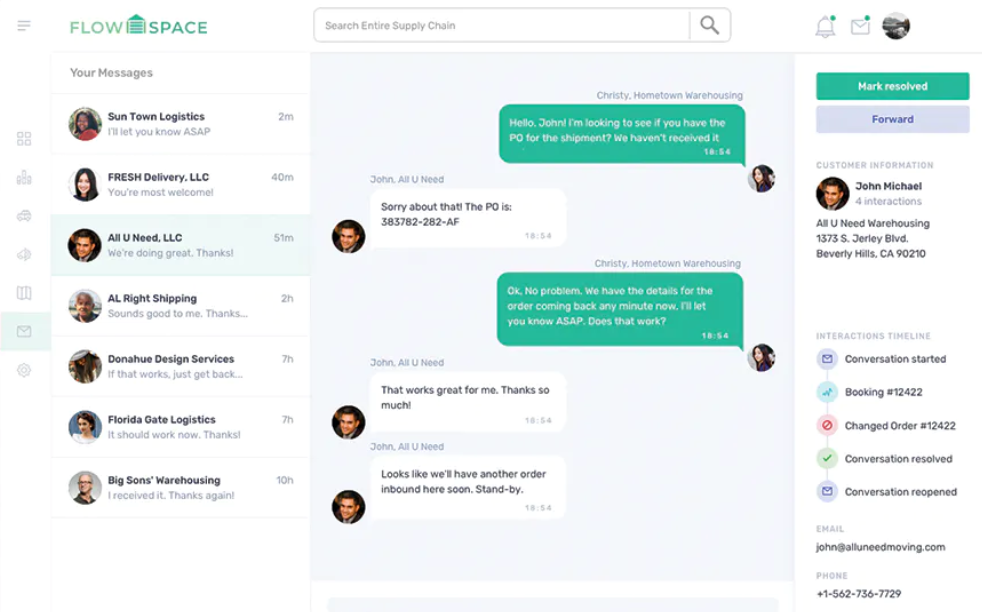Screen dimensions: 982x612
Task: Click the Mark resolved button
Action: click(892, 87)
